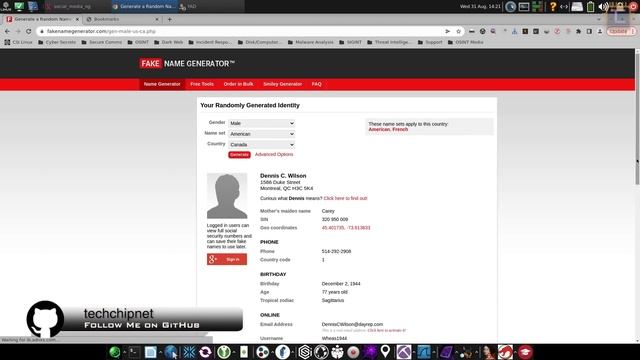Screen dimensions: 640x360
Task: Open the Malware Analysis bookmark folder
Action: click(311, 42)
